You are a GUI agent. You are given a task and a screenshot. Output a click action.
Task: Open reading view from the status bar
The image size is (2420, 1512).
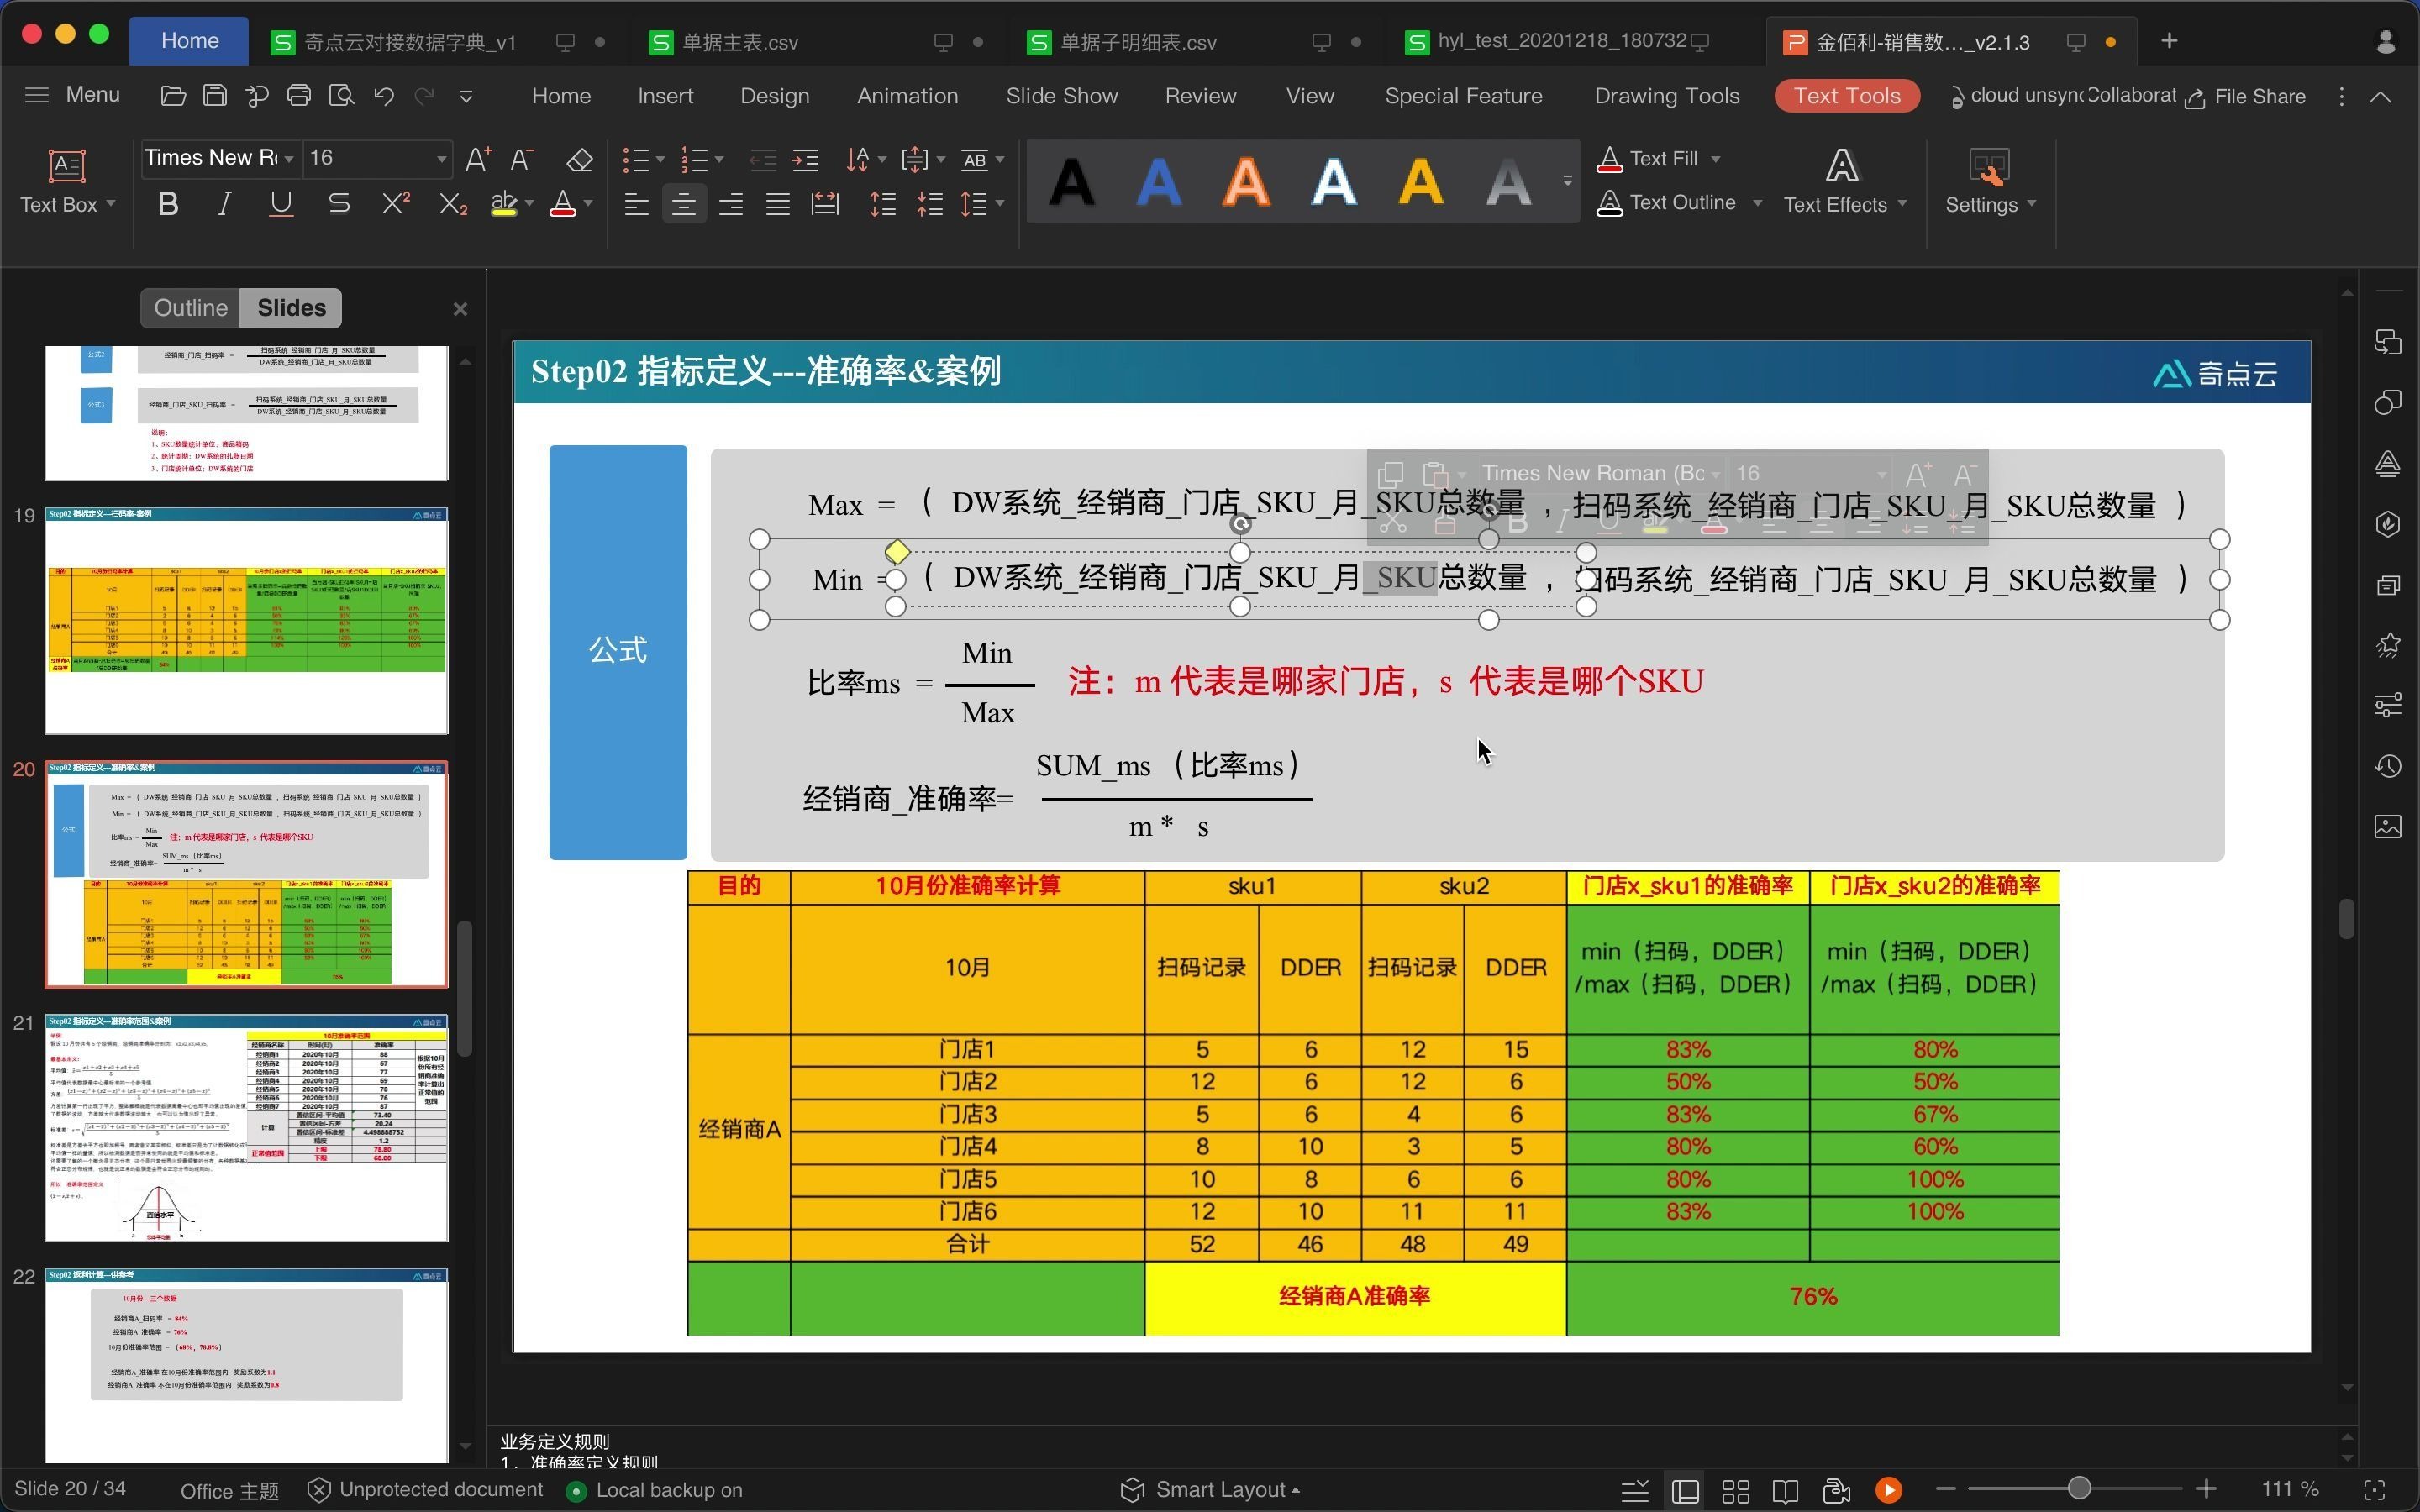[1785, 1489]
